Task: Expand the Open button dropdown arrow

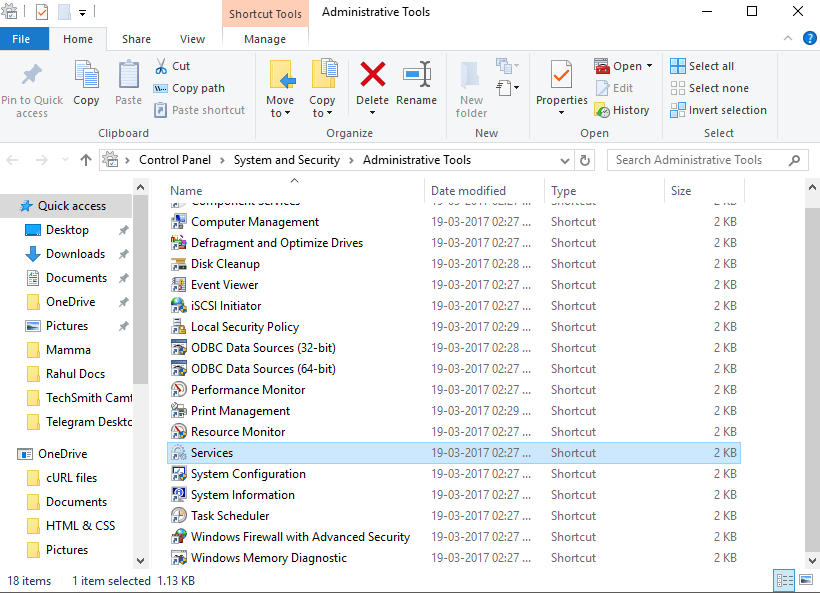Action: click(x=649, y=66)
